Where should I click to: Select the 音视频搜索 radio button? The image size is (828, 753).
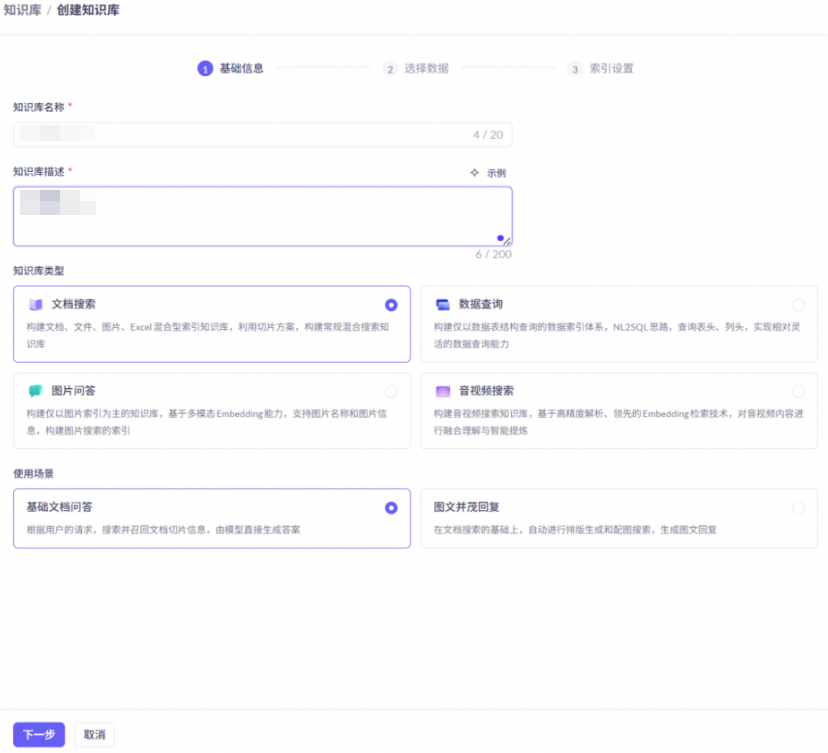point(798,391)
